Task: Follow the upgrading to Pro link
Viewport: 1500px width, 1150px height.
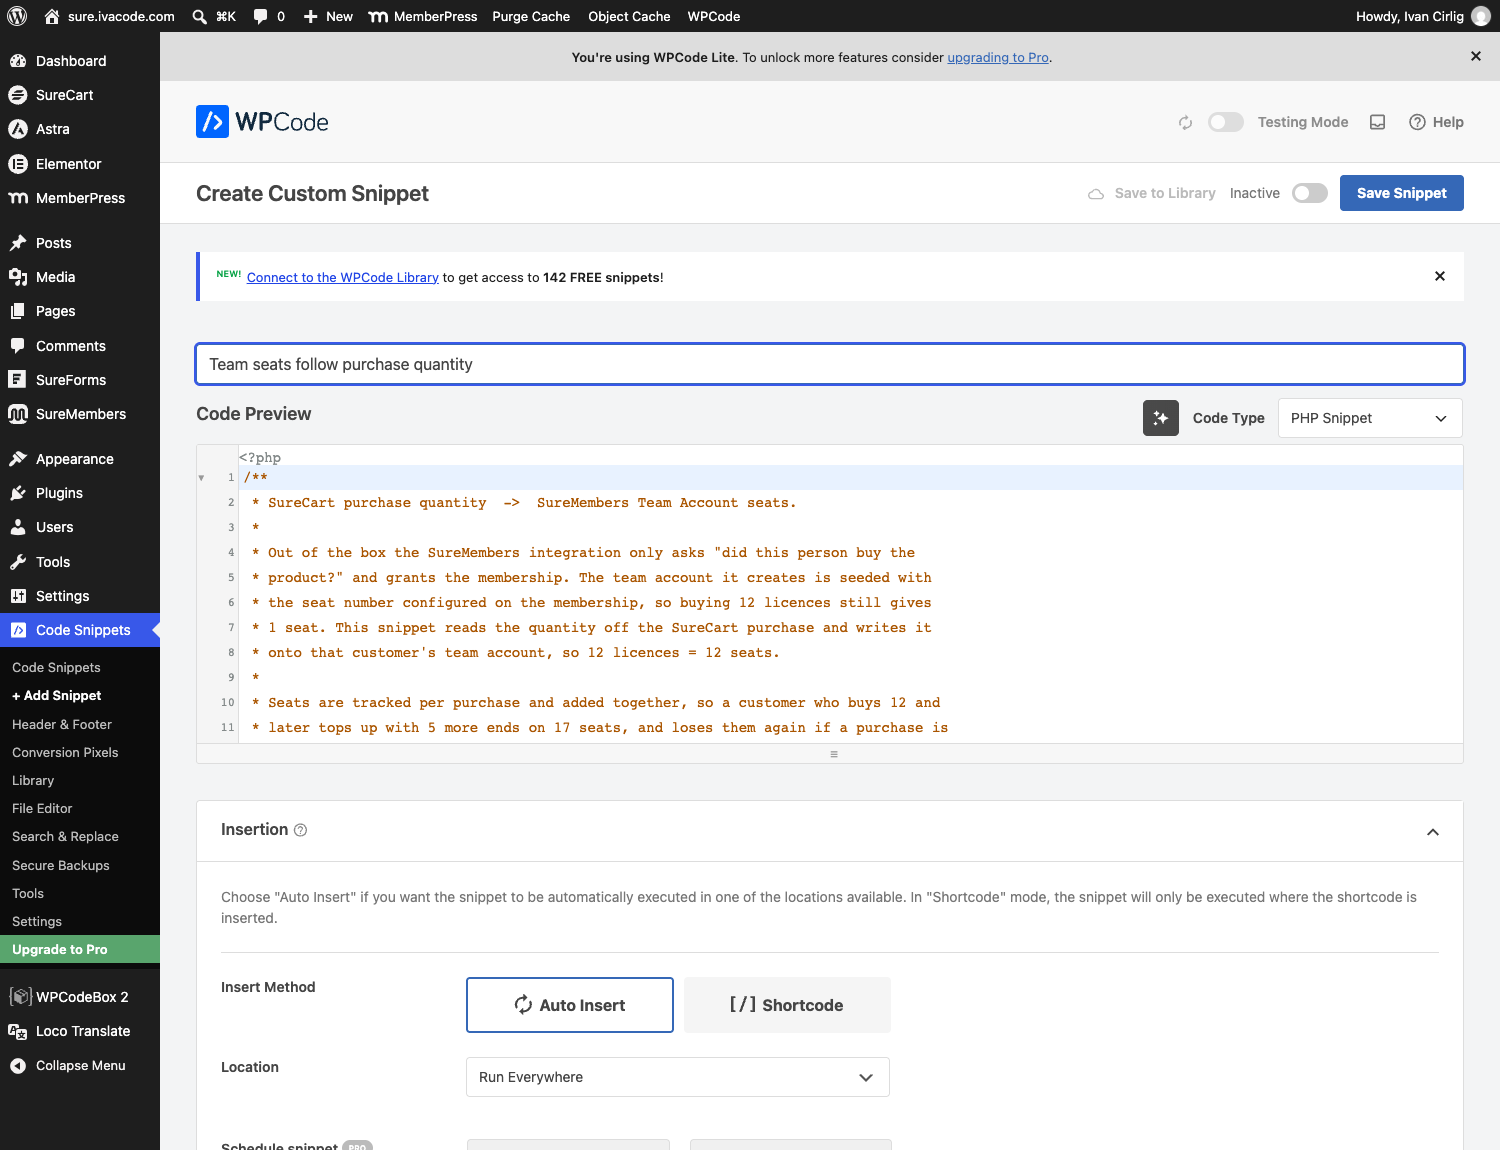Action: point(998,57)
